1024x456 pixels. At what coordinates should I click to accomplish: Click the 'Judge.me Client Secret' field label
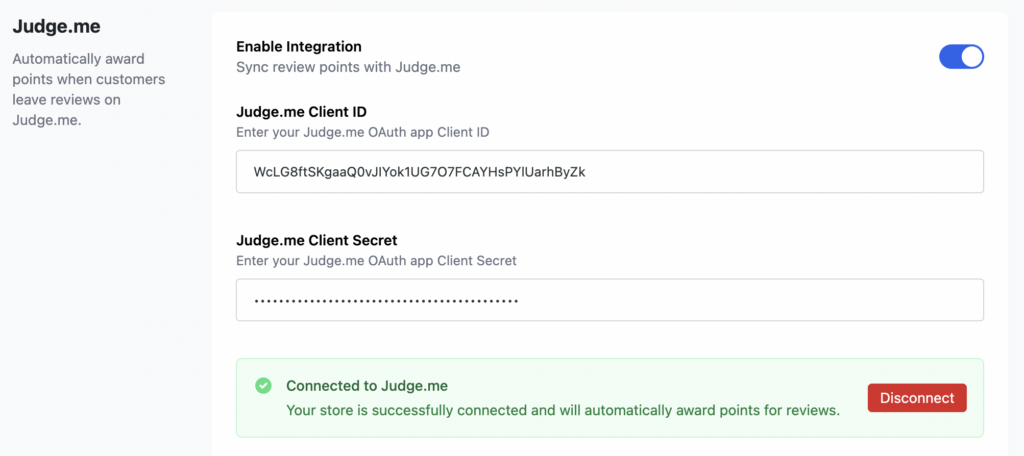[x=316, y=240]
